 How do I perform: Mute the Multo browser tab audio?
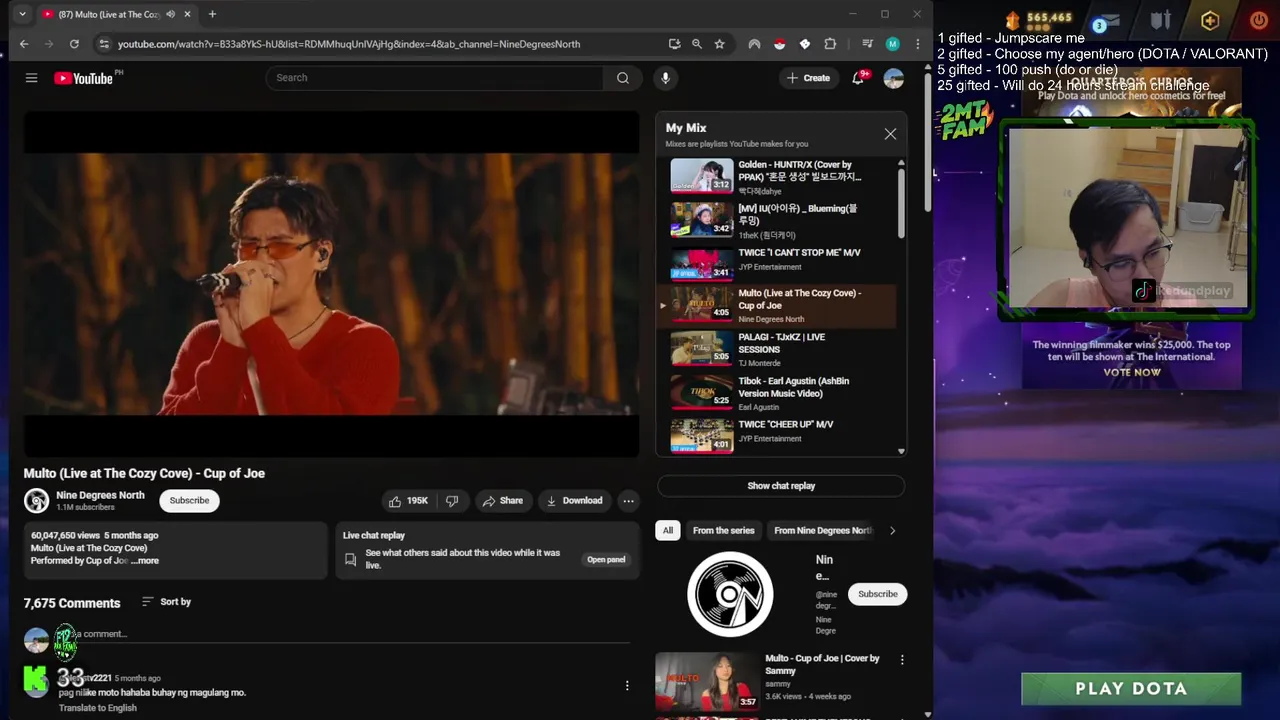pos(171,14)
